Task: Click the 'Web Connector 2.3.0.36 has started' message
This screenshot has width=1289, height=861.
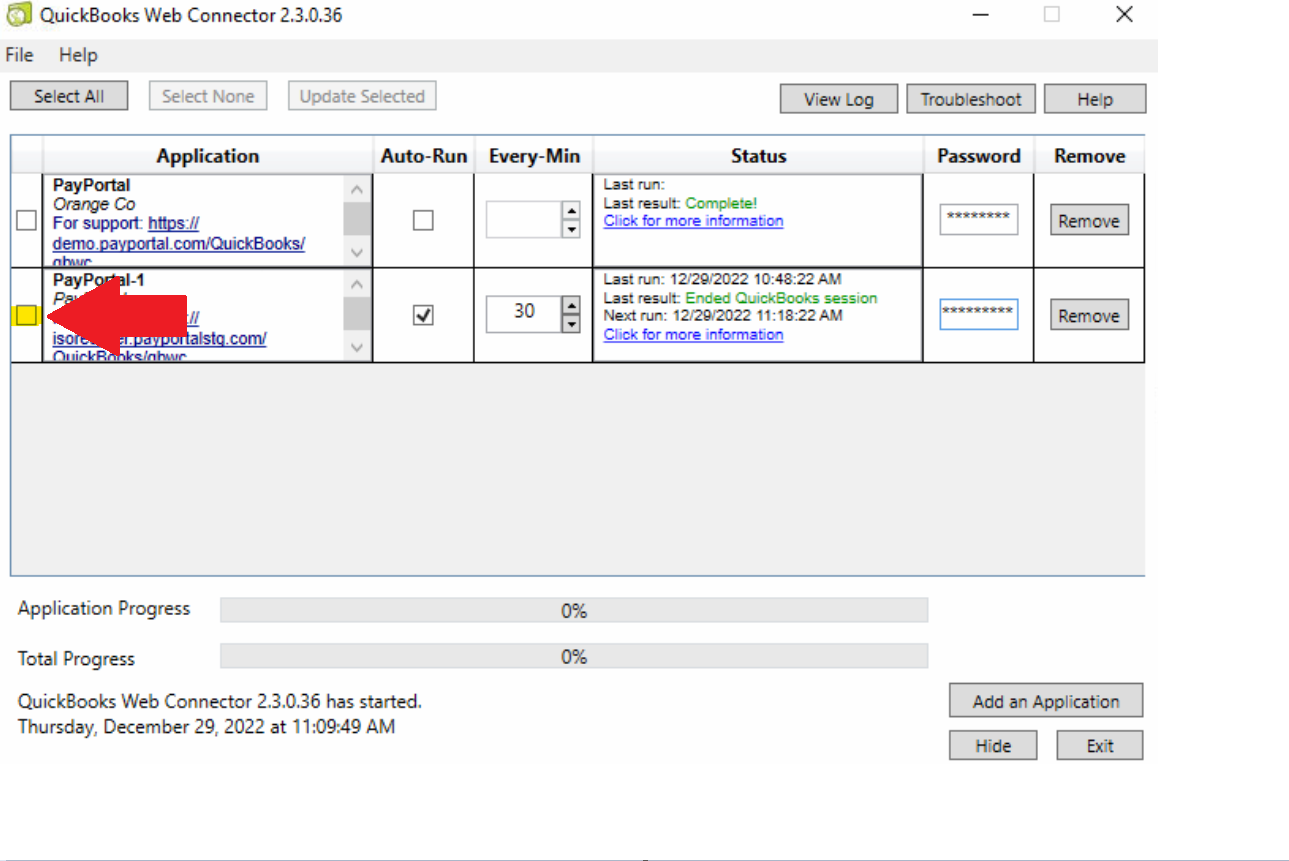Action: tap(220, 701)
